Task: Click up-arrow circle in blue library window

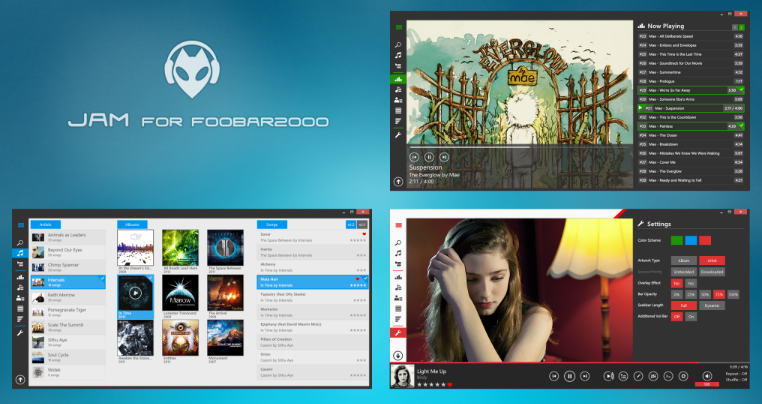Action: click(x=20, y=380)
